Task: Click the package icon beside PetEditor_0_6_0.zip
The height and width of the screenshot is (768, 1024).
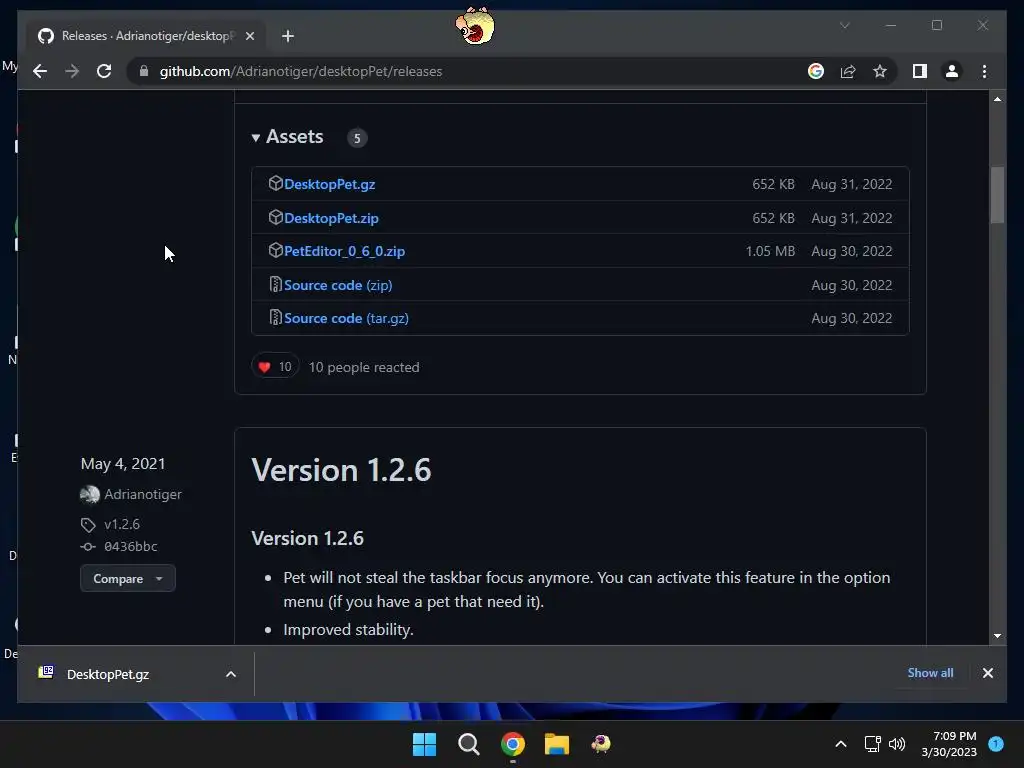Action: 276,250
